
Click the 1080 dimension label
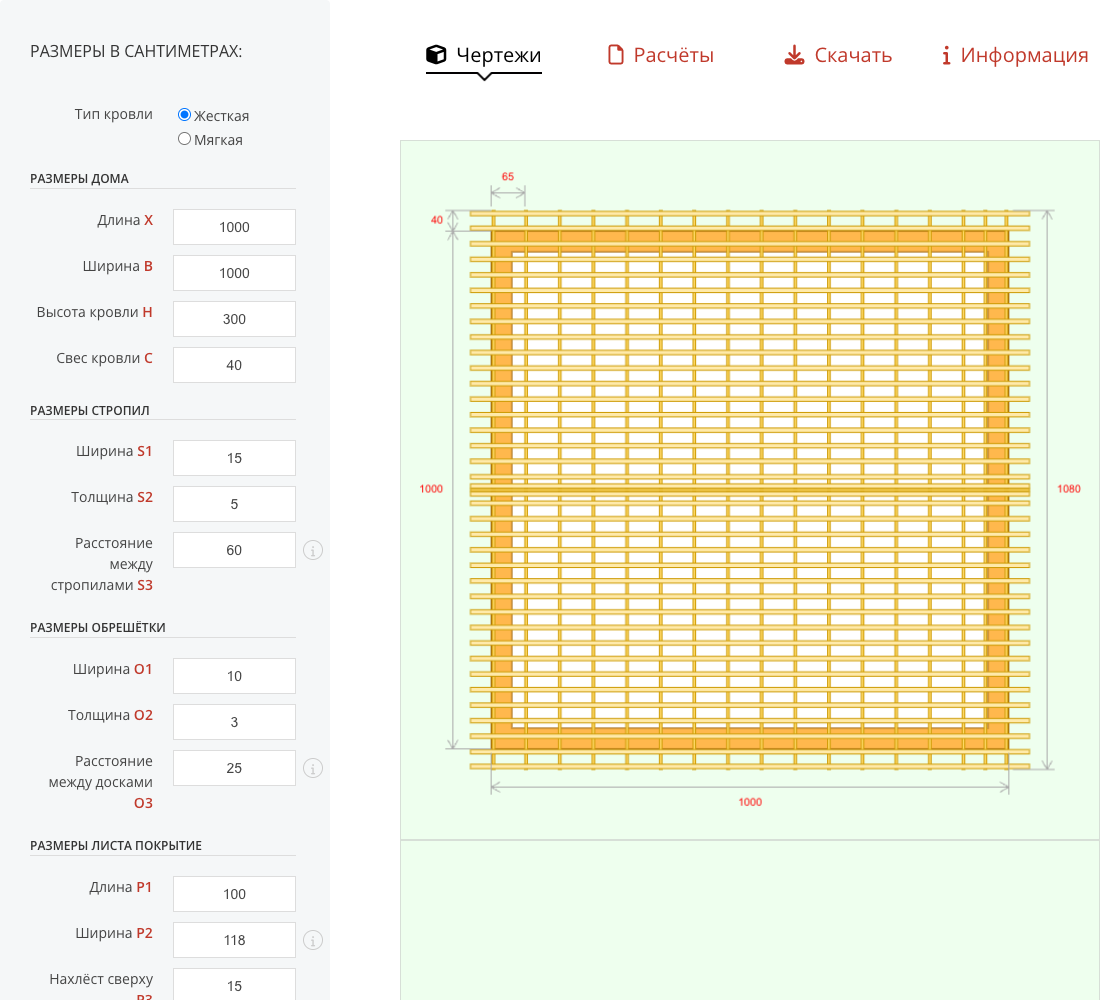tap(1068, 489)
